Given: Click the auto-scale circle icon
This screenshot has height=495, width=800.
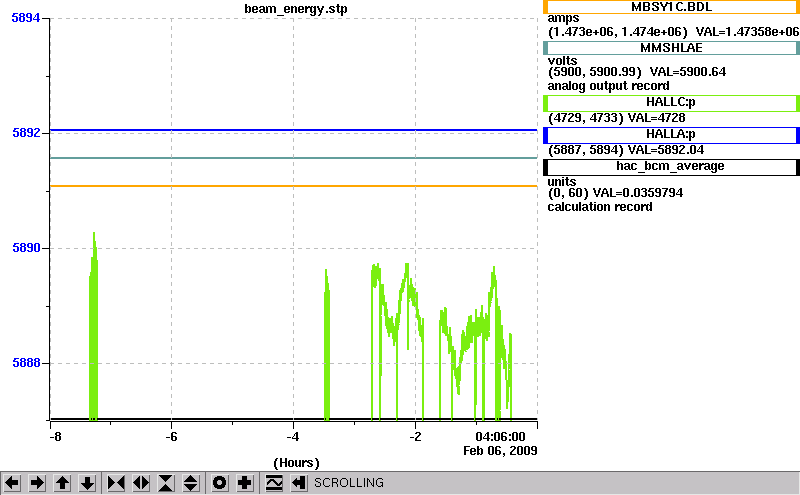Looking at the screenshot, I should (x=219, y=483).
